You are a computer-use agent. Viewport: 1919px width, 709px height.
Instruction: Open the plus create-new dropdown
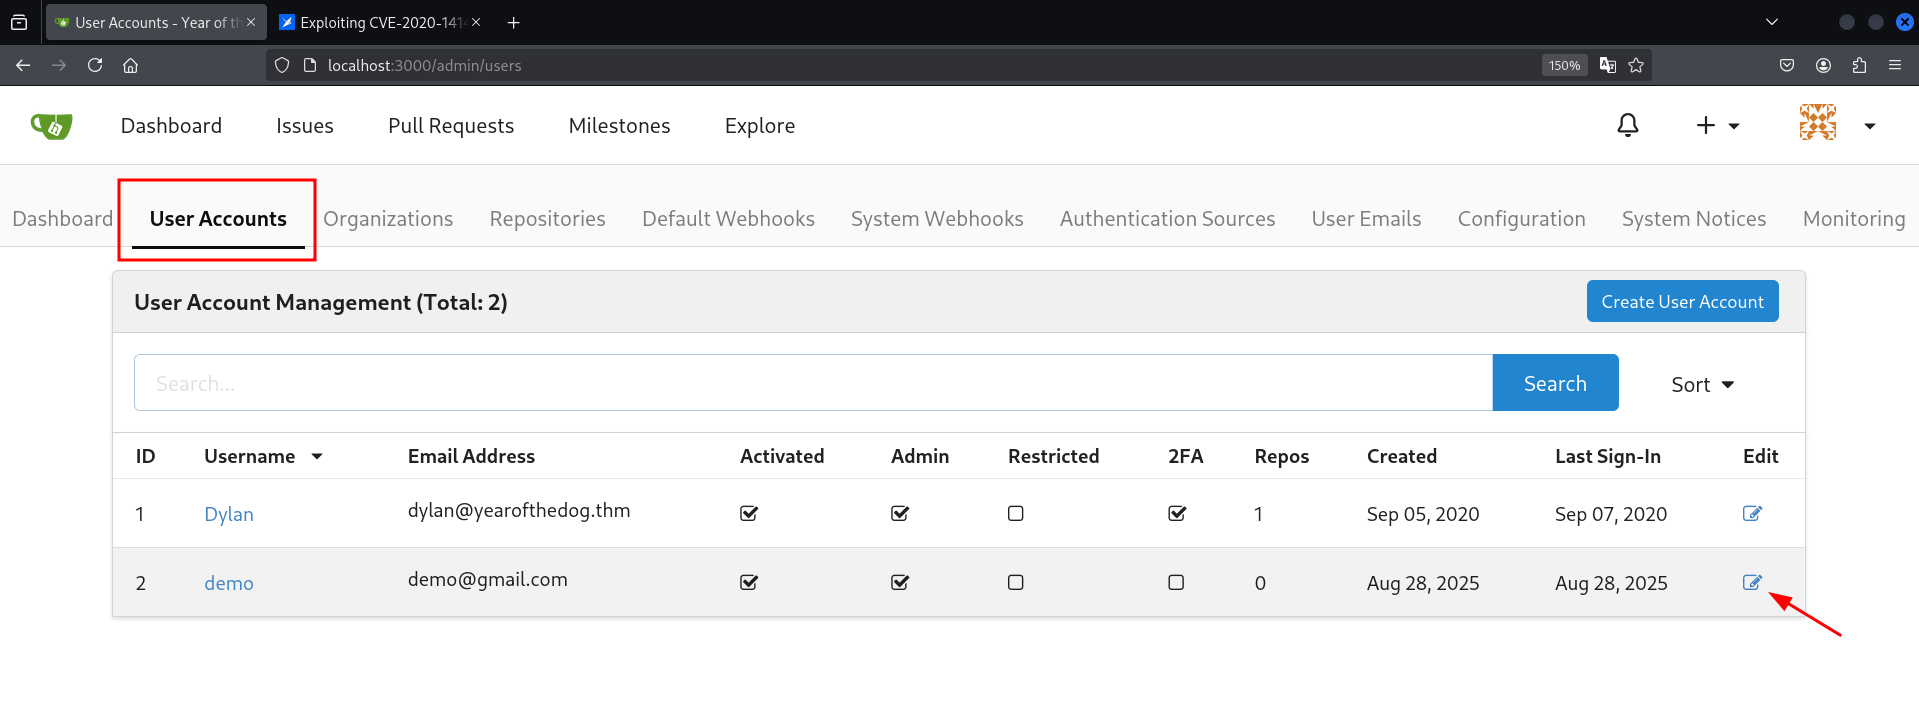click(1717, 125)
